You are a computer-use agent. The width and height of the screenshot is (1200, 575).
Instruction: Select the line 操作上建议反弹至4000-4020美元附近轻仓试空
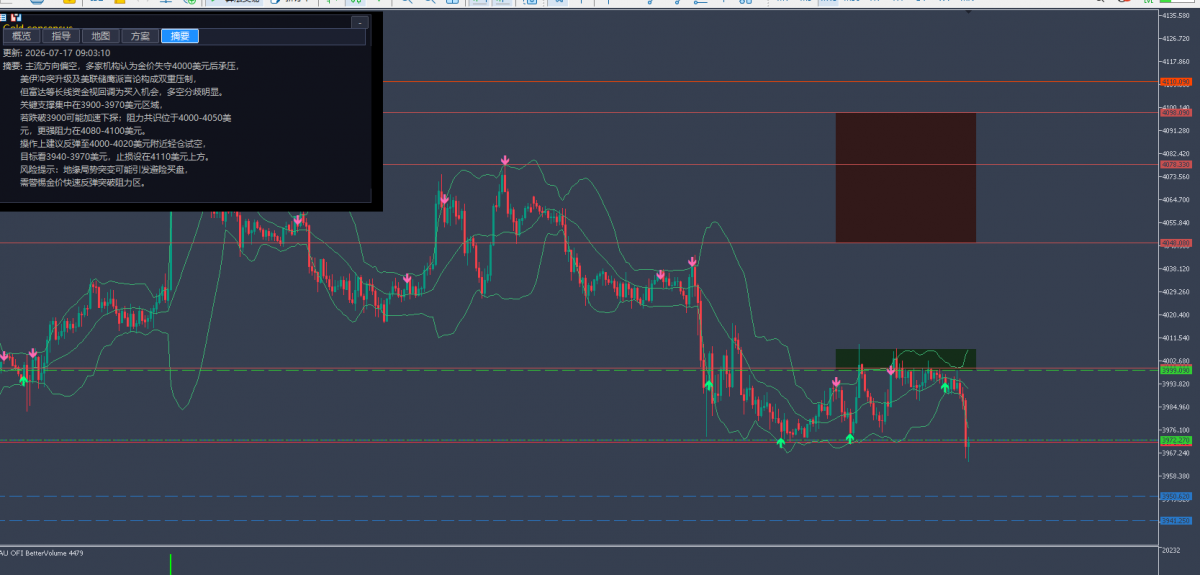pos(115,144)
